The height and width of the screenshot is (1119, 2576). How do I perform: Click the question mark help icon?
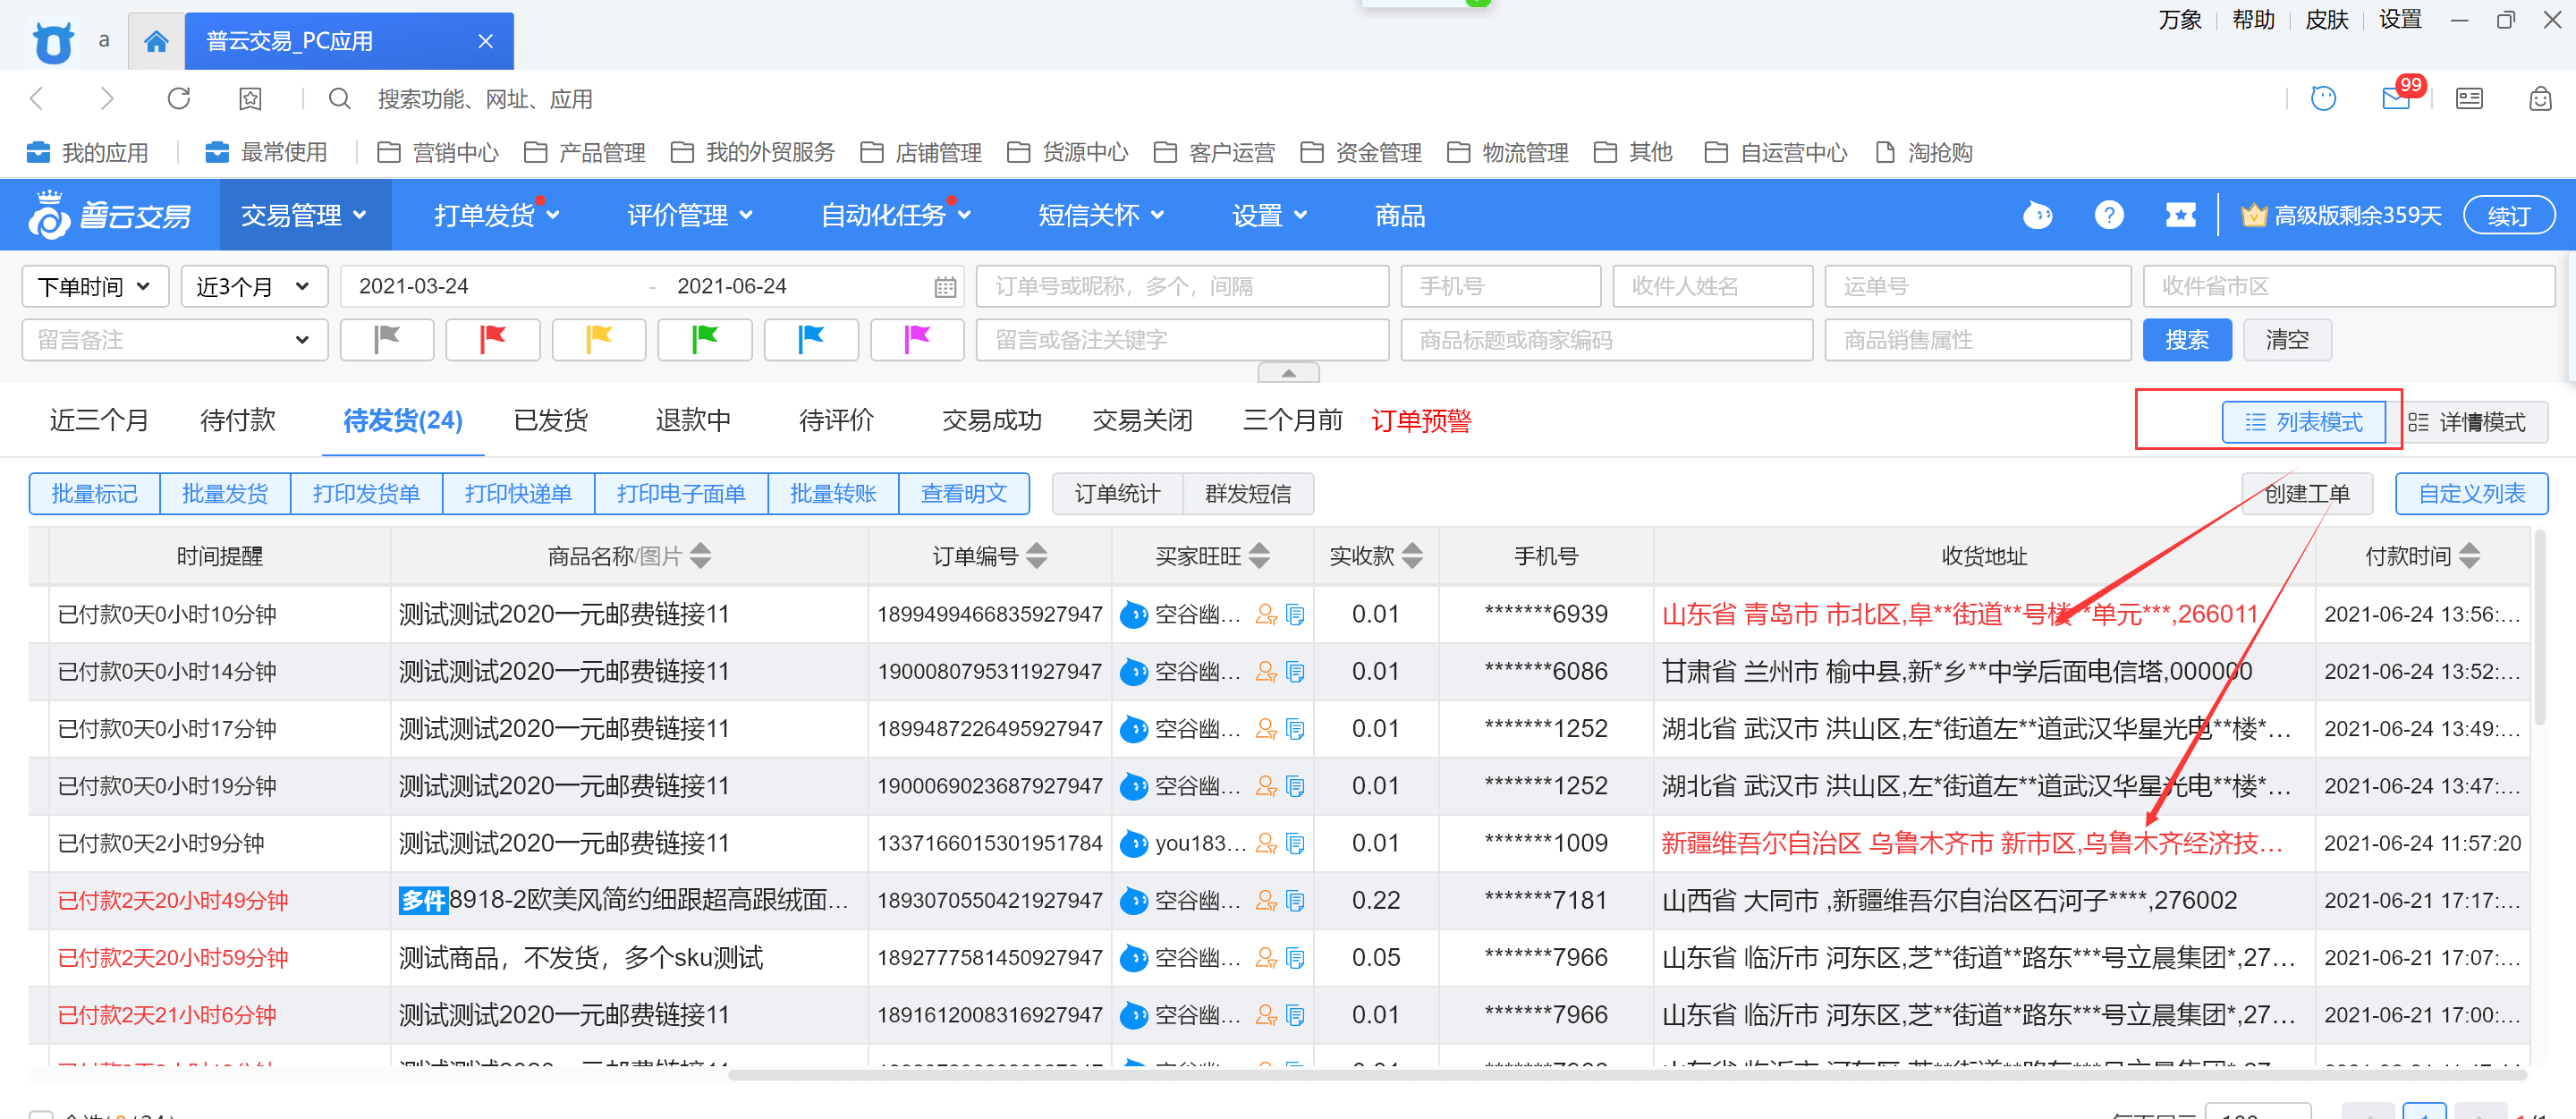[x=2108, y=215]
